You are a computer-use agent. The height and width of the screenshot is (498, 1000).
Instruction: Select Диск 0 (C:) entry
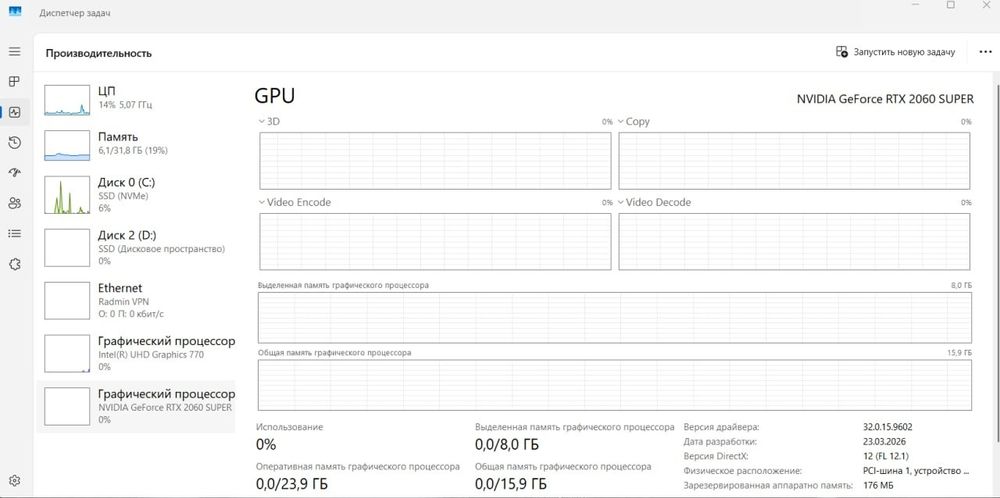[x=136, y=194]
